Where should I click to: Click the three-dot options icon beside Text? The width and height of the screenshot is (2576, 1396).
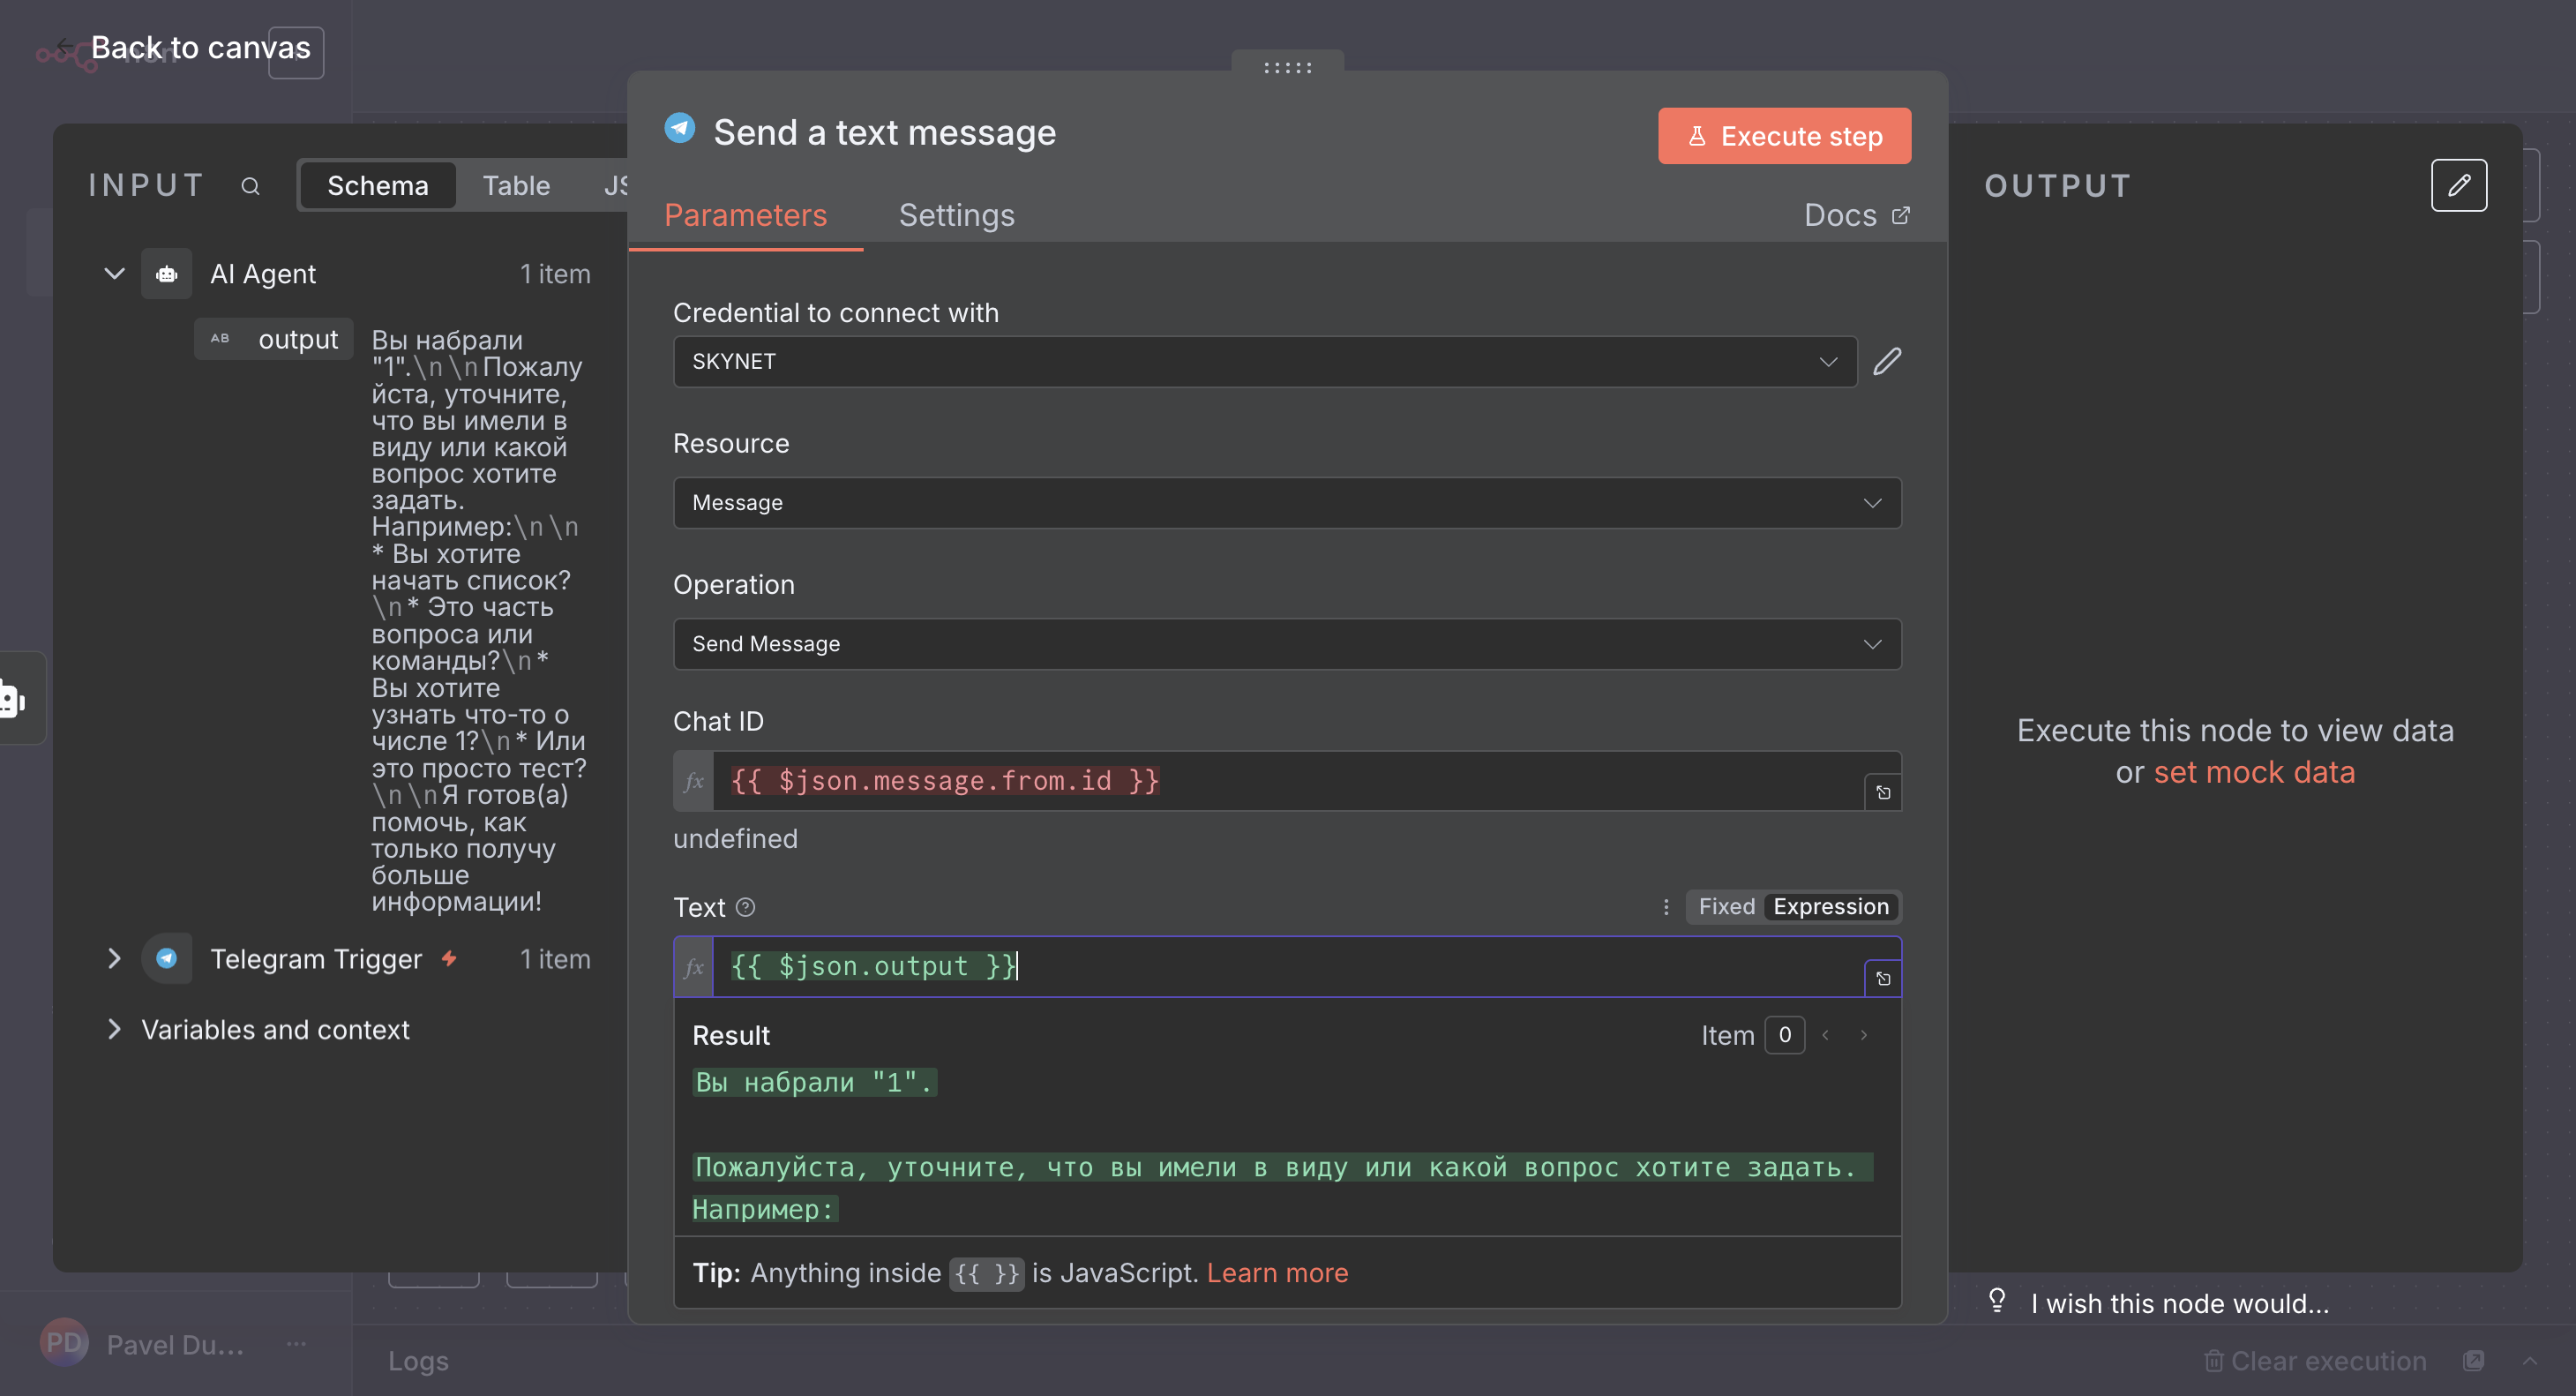pyautogui.click(x=1665, y=907)
